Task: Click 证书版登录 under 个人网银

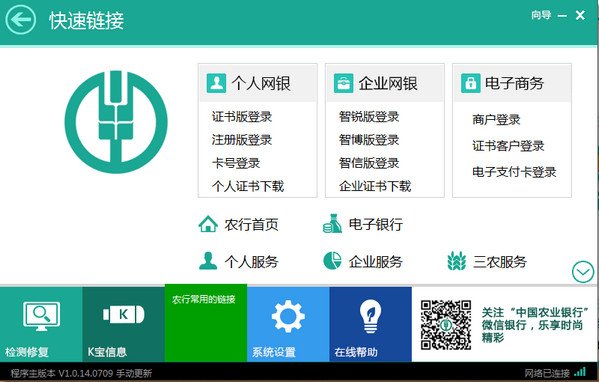Action: (242, 117)
